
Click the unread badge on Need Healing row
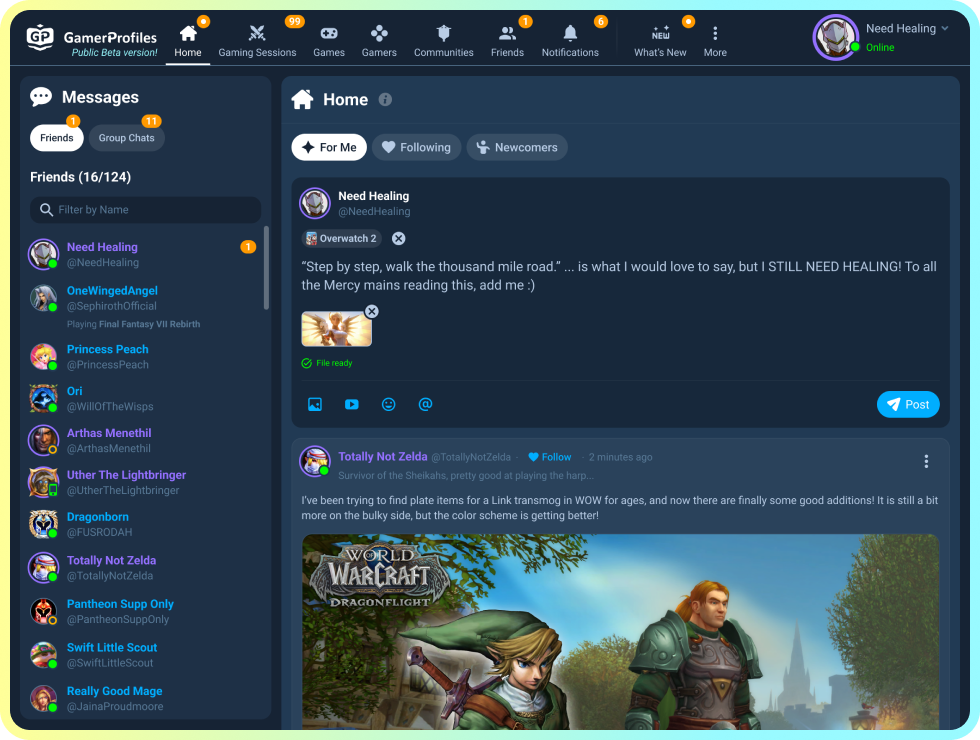pos(248,247)
